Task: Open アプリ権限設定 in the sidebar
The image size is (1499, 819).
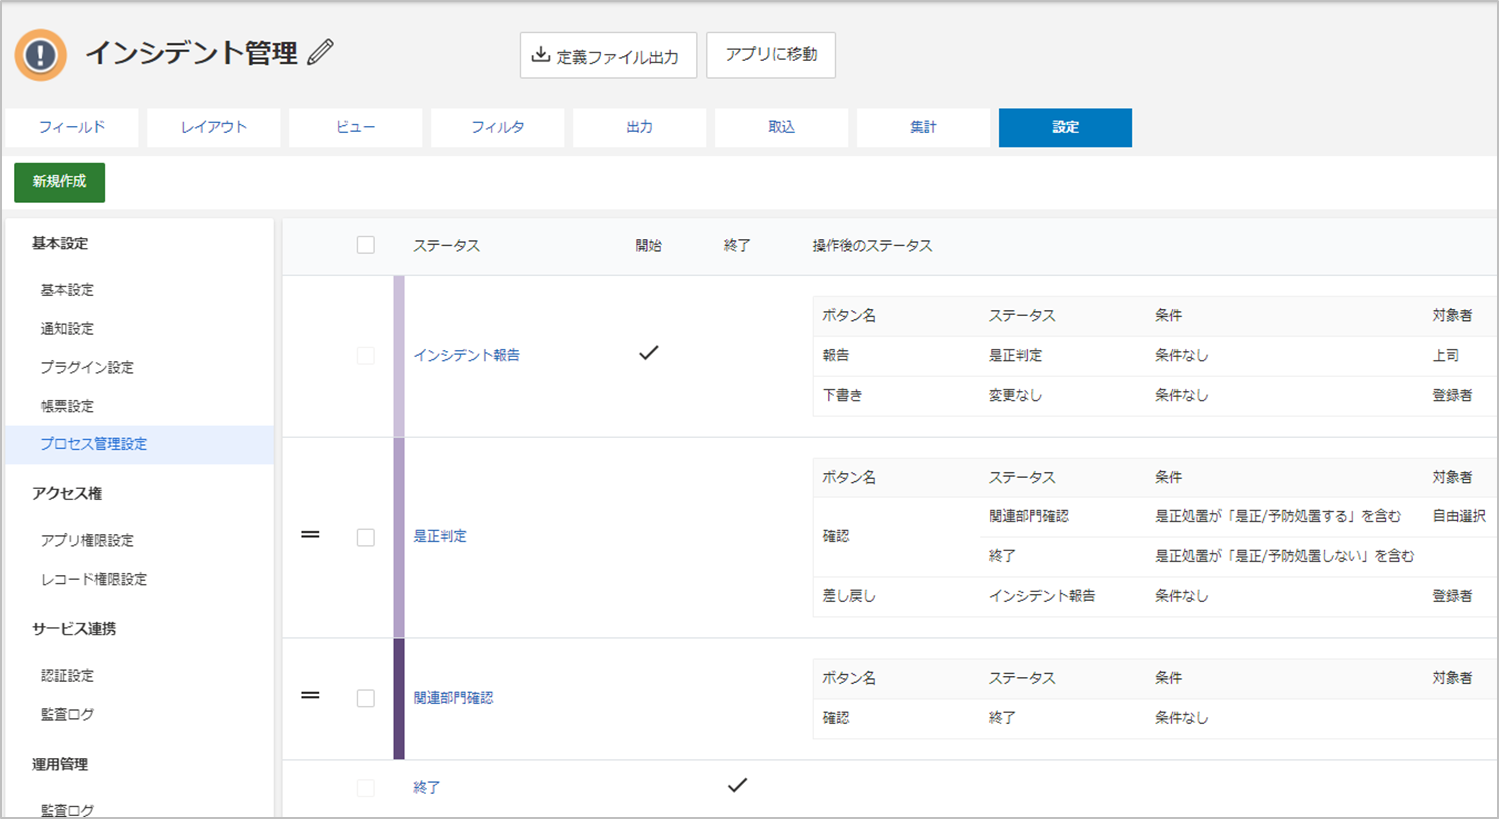Action: (87, 540)
